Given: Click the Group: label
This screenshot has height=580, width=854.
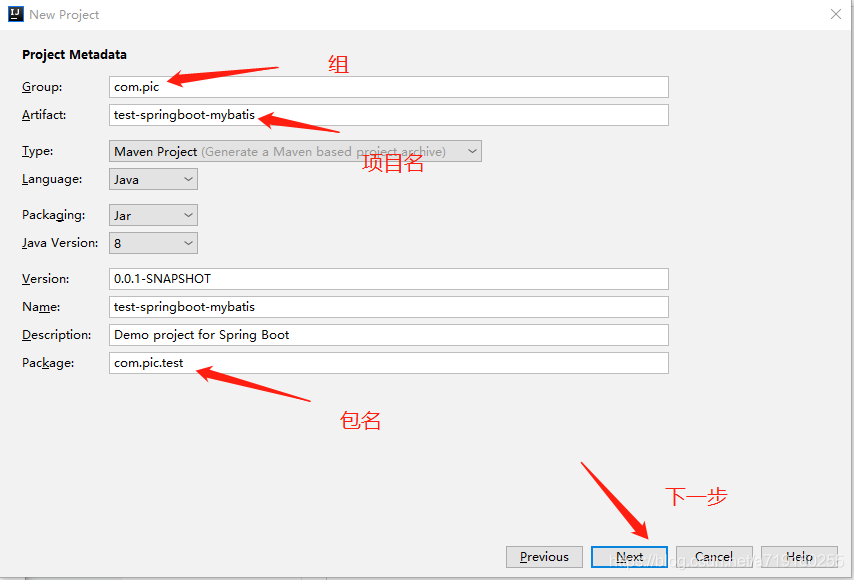Looking at the screenshot, I should point(42,87).
